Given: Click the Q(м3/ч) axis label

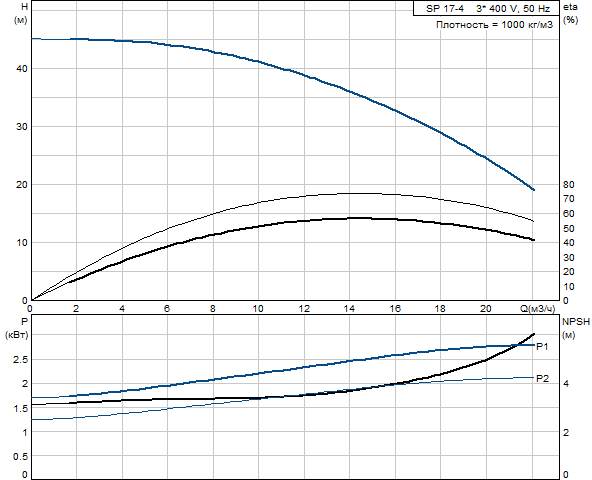Looking at the screenshot, I should pos(538,309).
